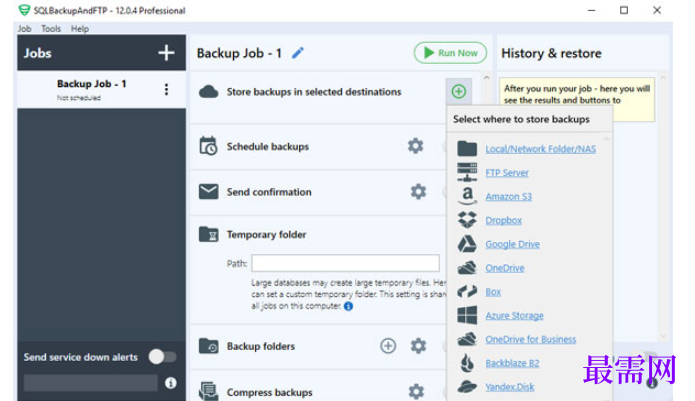This screenshot has height=401, width=695.
Task: Select Local/Network Folder/NAS destination link
Action: [540, 149]
